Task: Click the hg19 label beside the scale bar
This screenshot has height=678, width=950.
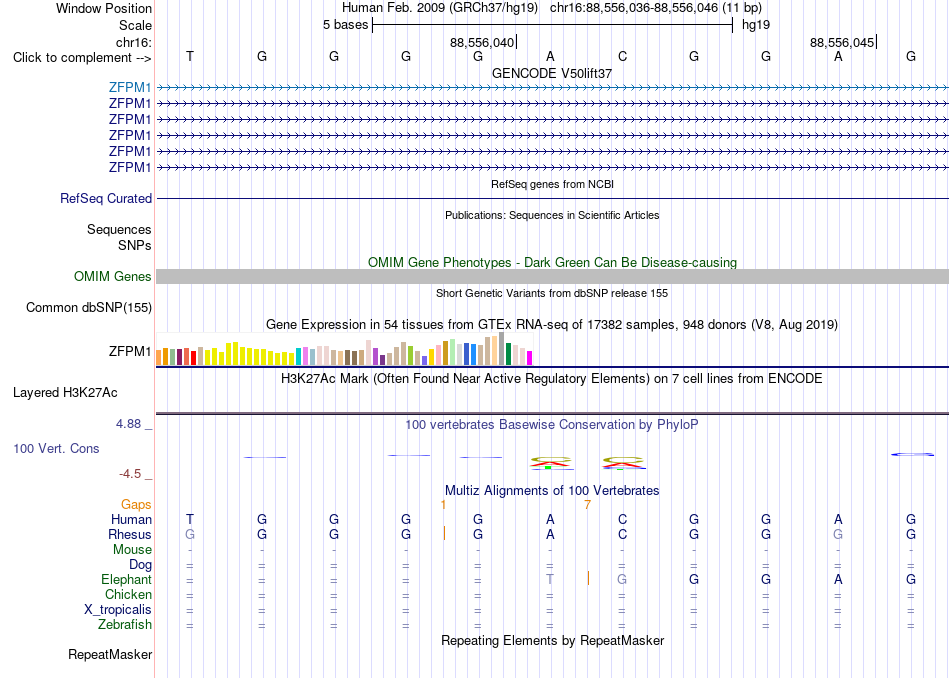Action: (x=756, y=25)
